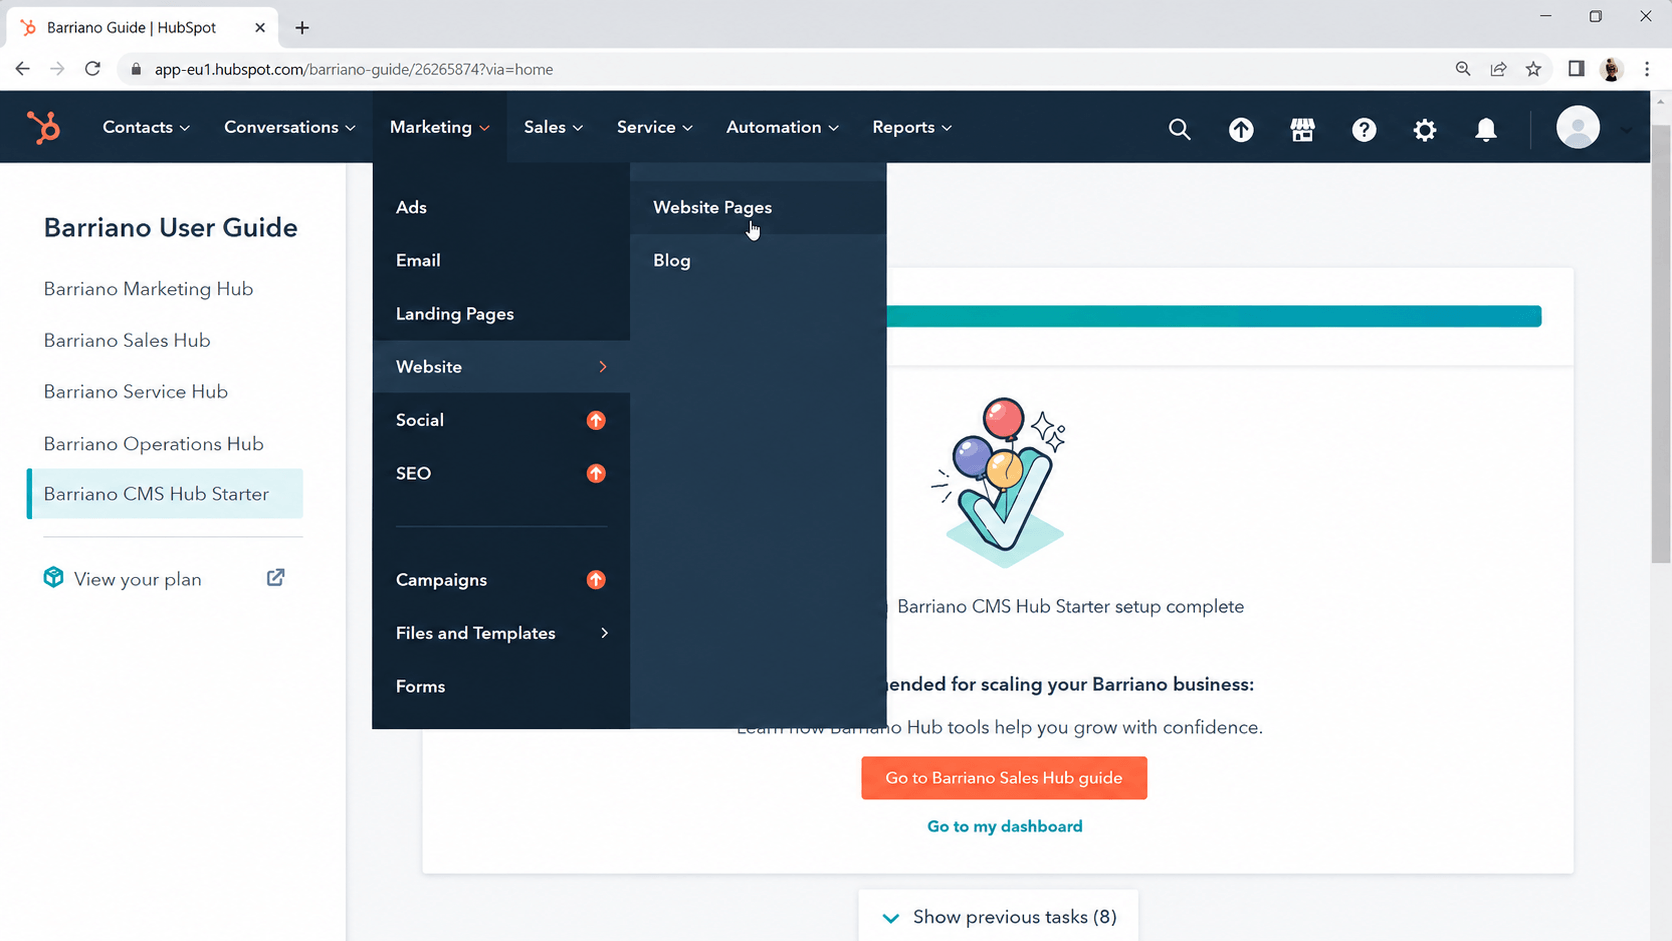Click the browser zoom magnifier icon
The height and width of the screenshot is (941, 1672).
[x=1463, y=69]
